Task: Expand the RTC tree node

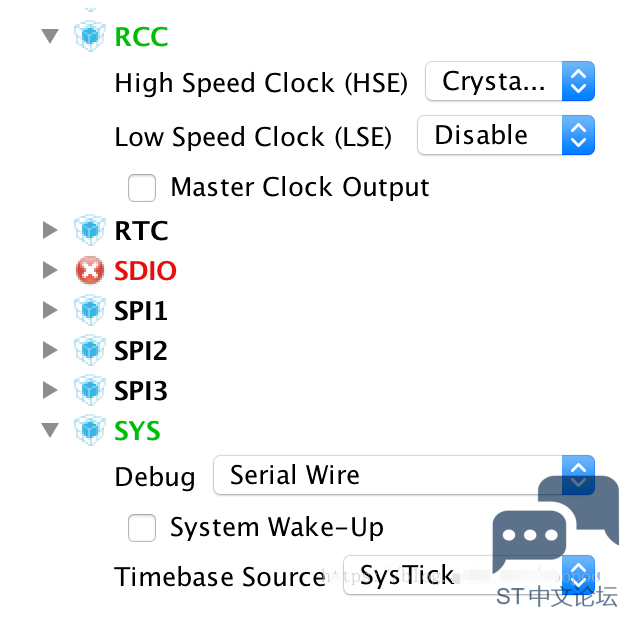Action: [x=50, y=230]
